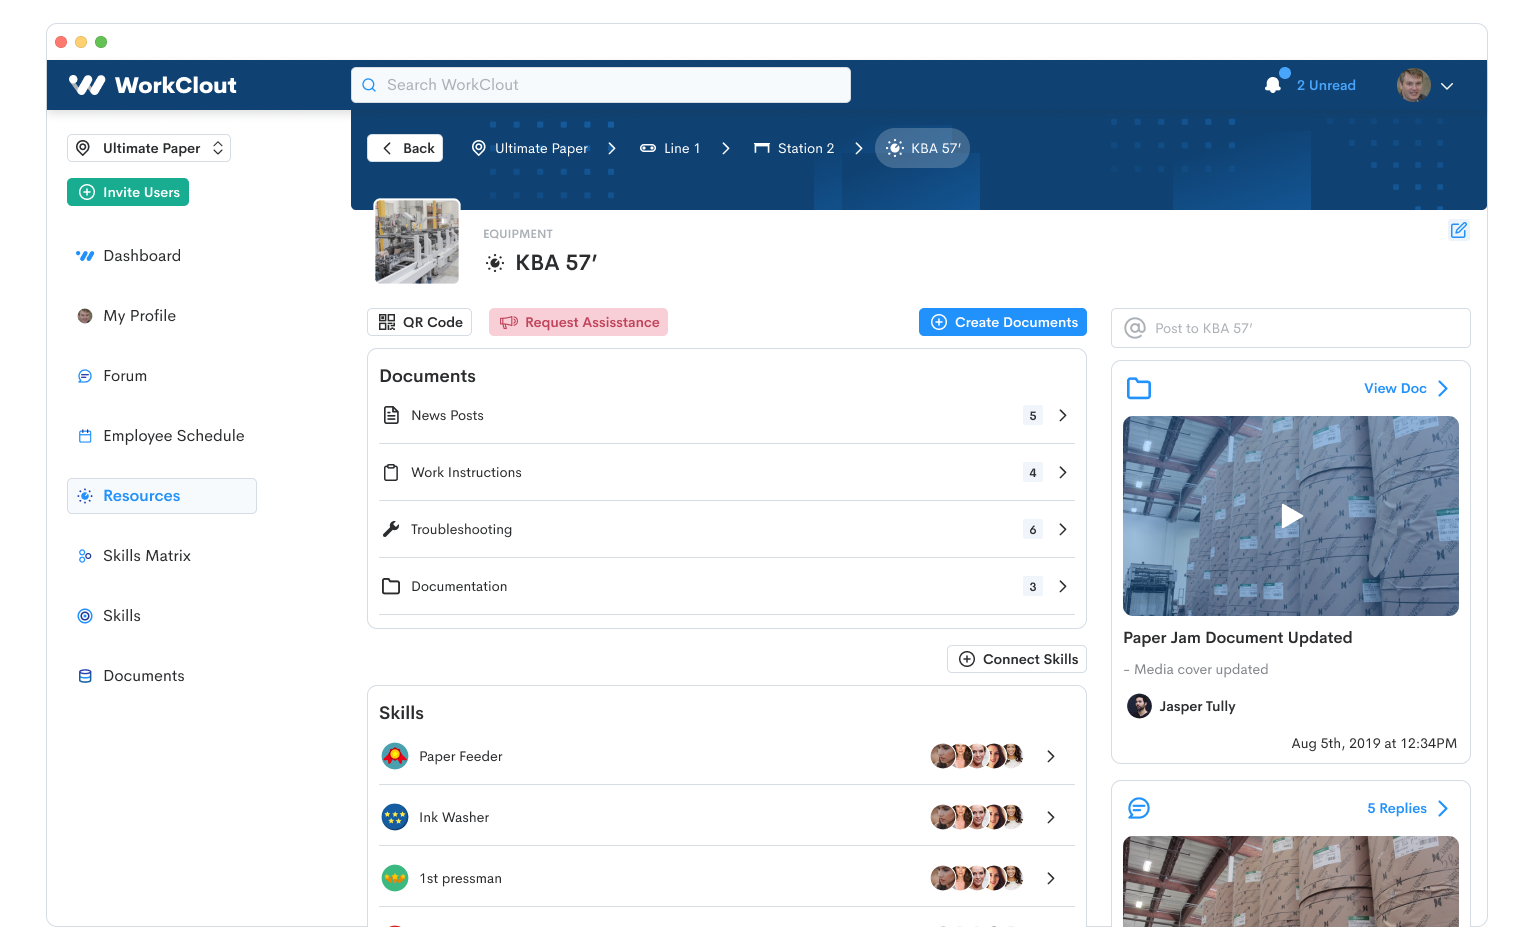Expand the News Posts row chevron
The height and width of the screenshot is (947, 1534).
pyautogui.click(x=1062, y=415)
